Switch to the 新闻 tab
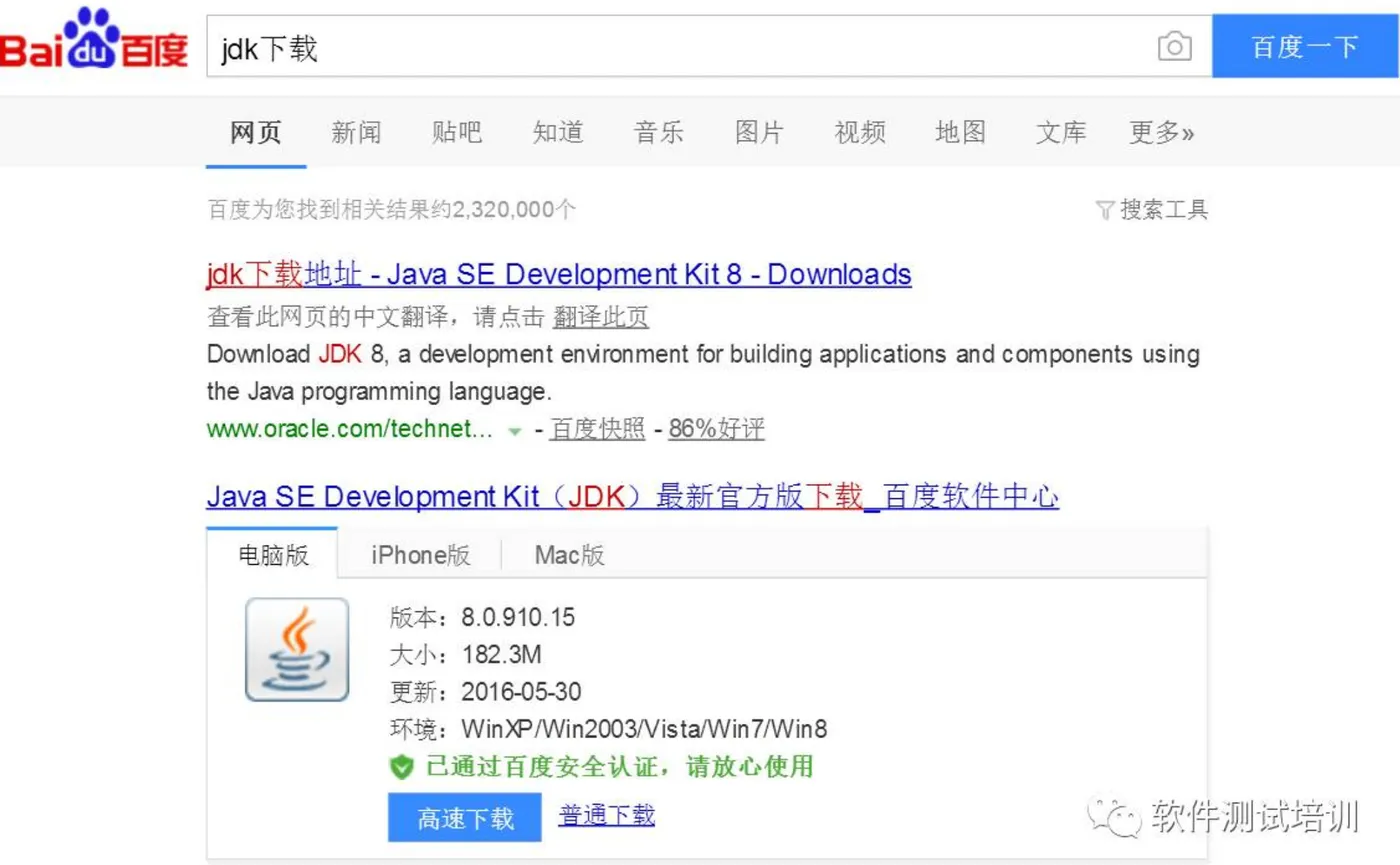1400x865 pixels. (356, 132)
